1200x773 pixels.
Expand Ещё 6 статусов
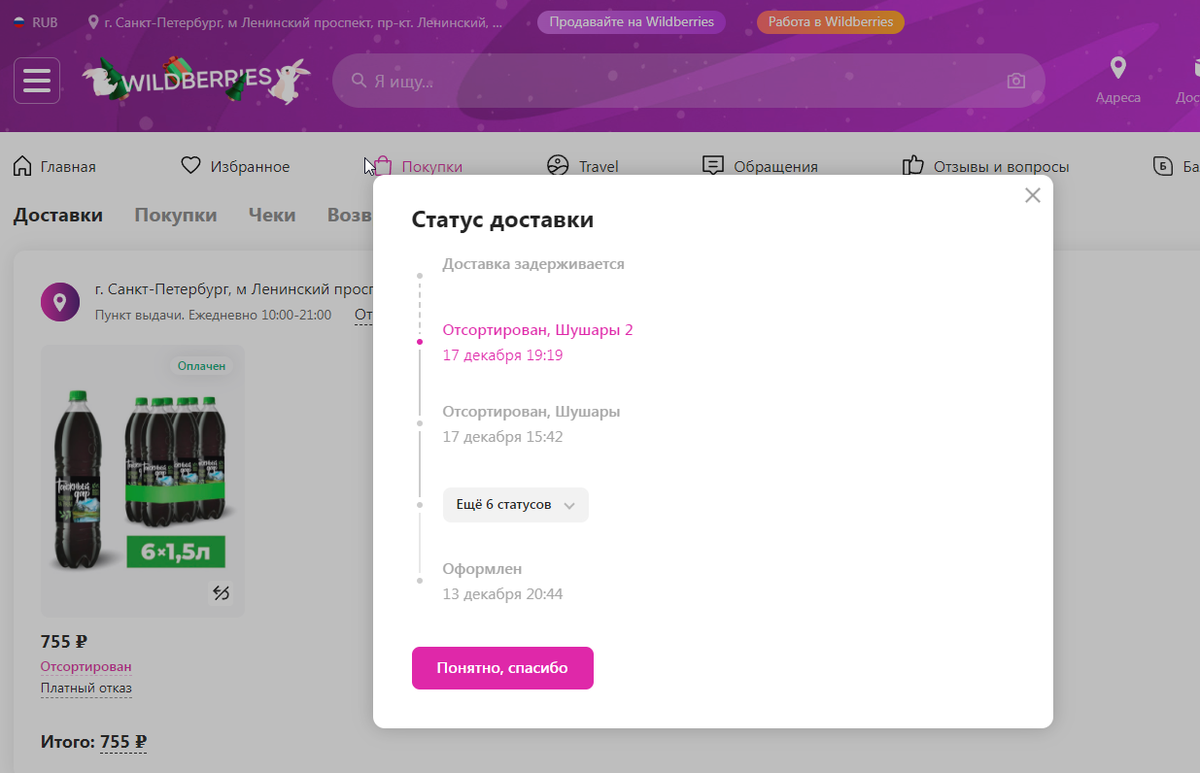[516, 505]
